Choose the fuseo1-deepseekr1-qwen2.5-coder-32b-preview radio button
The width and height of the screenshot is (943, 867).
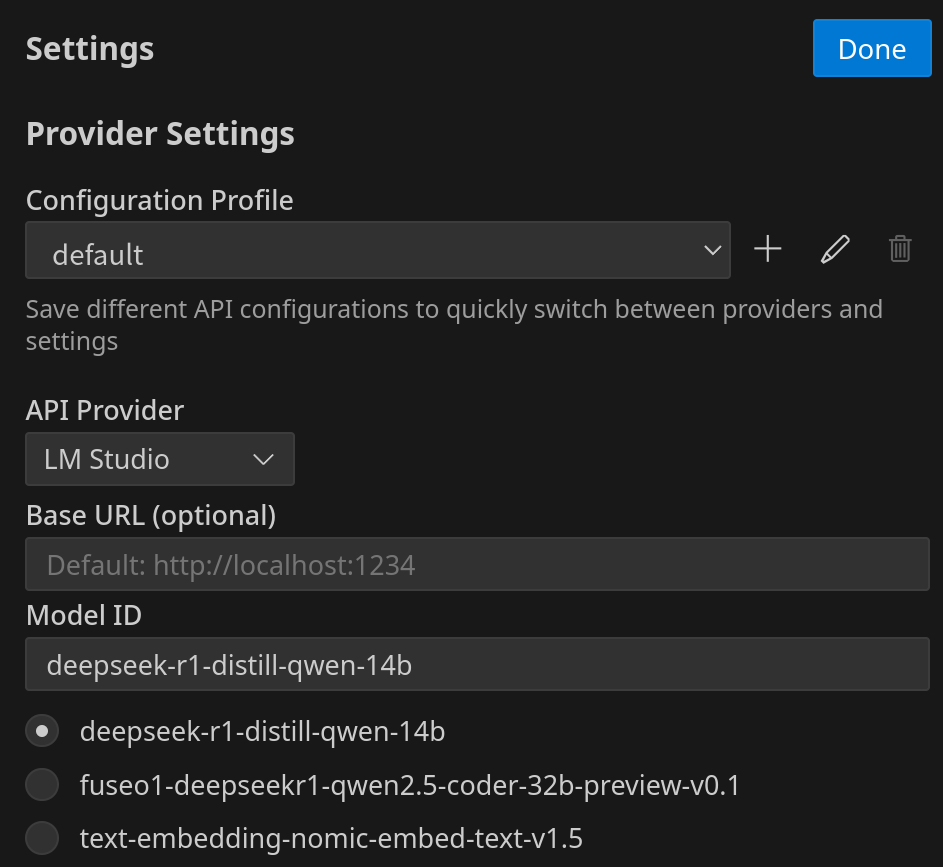(42, 785)
